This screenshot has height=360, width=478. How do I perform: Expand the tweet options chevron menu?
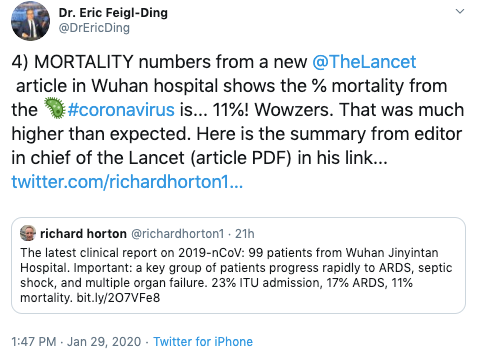click(x=460, y=11)
